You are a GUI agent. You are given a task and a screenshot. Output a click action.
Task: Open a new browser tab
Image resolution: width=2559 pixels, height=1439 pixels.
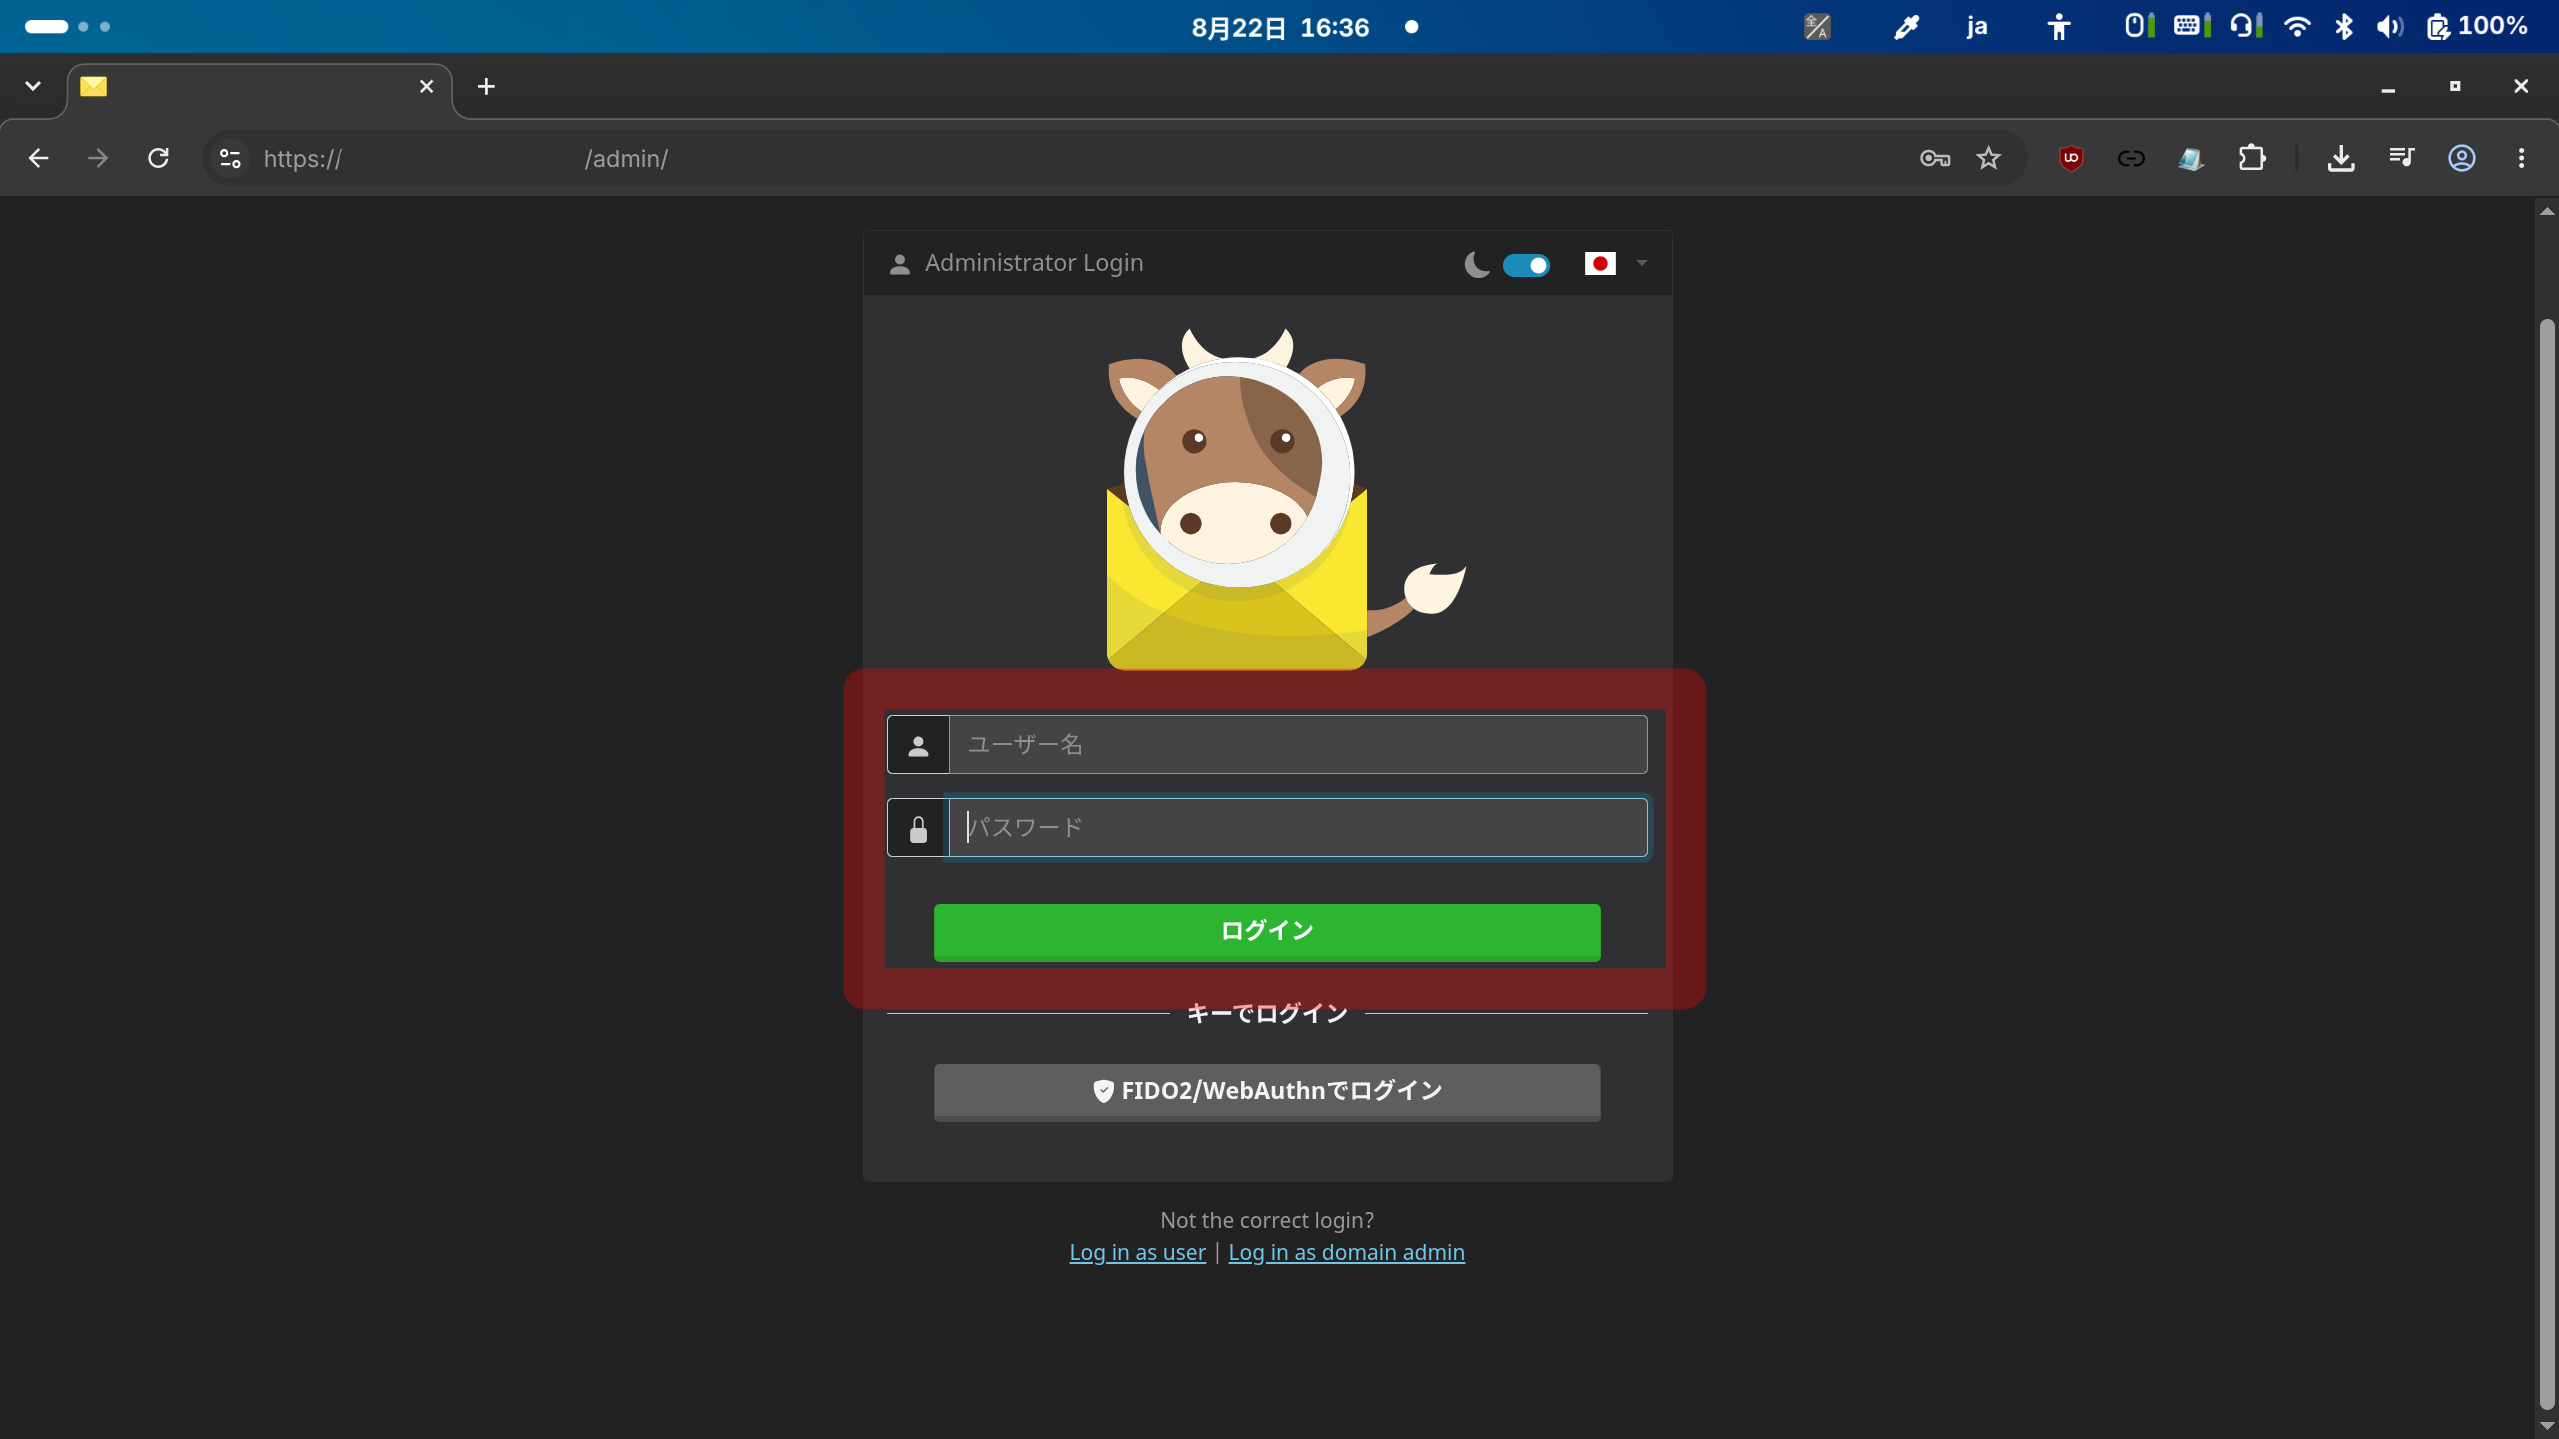click(x=486, y=87)
